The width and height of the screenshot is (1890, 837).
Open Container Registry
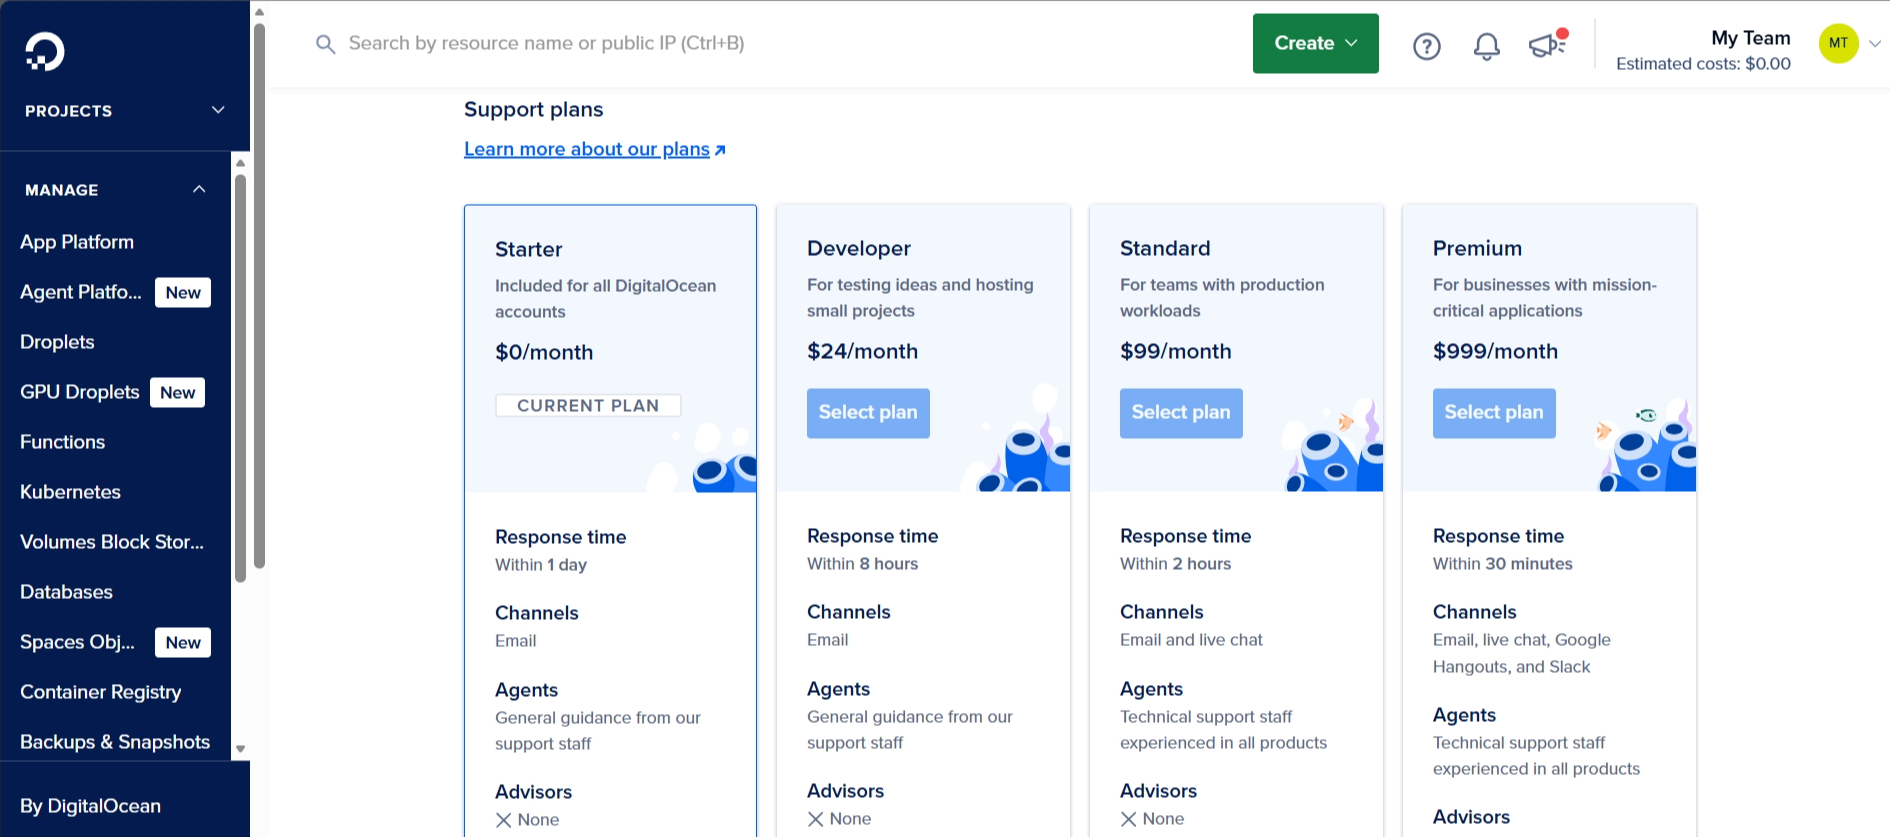click(101, 692)
